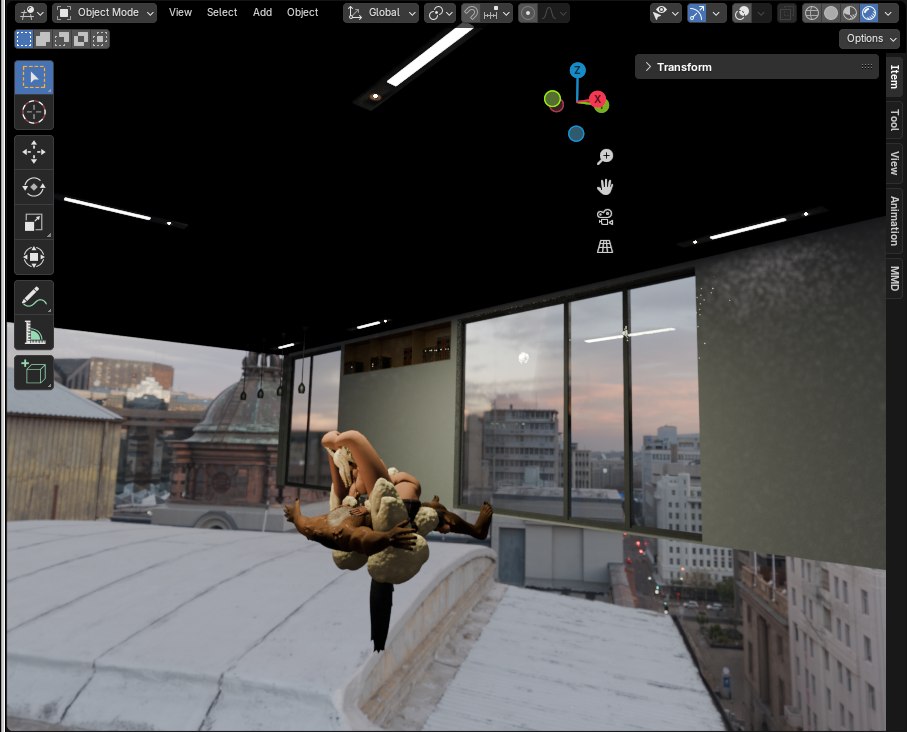The width and height of the screenshot is (907, 732).
Task: Select the Measure tool
Action: point(34,332)
